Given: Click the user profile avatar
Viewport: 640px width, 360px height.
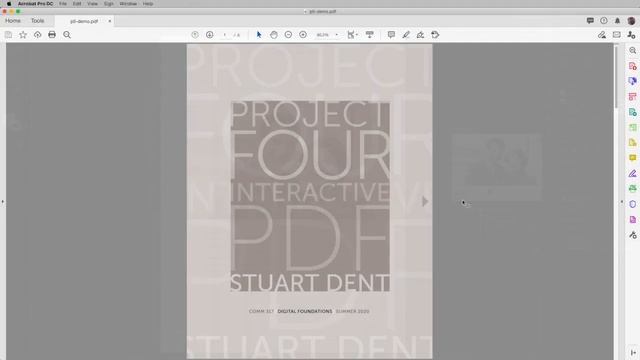Looking at the screenshot, I should click(x=631, y=20).
